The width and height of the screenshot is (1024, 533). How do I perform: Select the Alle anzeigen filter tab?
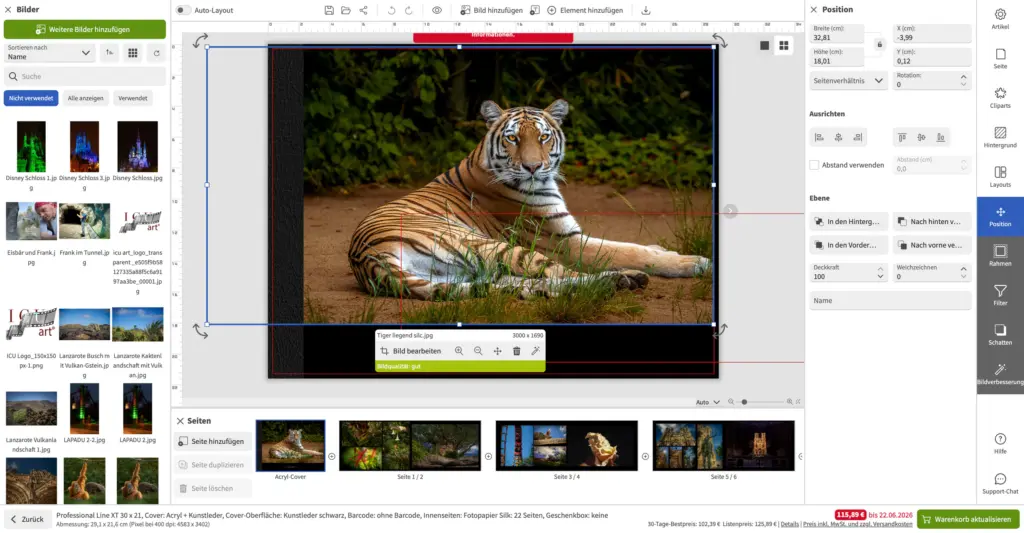coord(86,98)
